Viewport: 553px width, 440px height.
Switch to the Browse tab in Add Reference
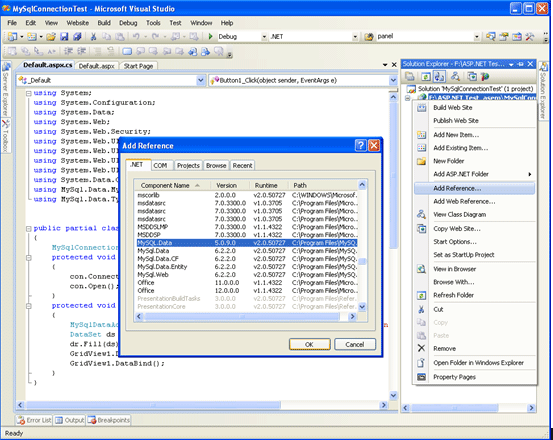click(x=216, y=165)
